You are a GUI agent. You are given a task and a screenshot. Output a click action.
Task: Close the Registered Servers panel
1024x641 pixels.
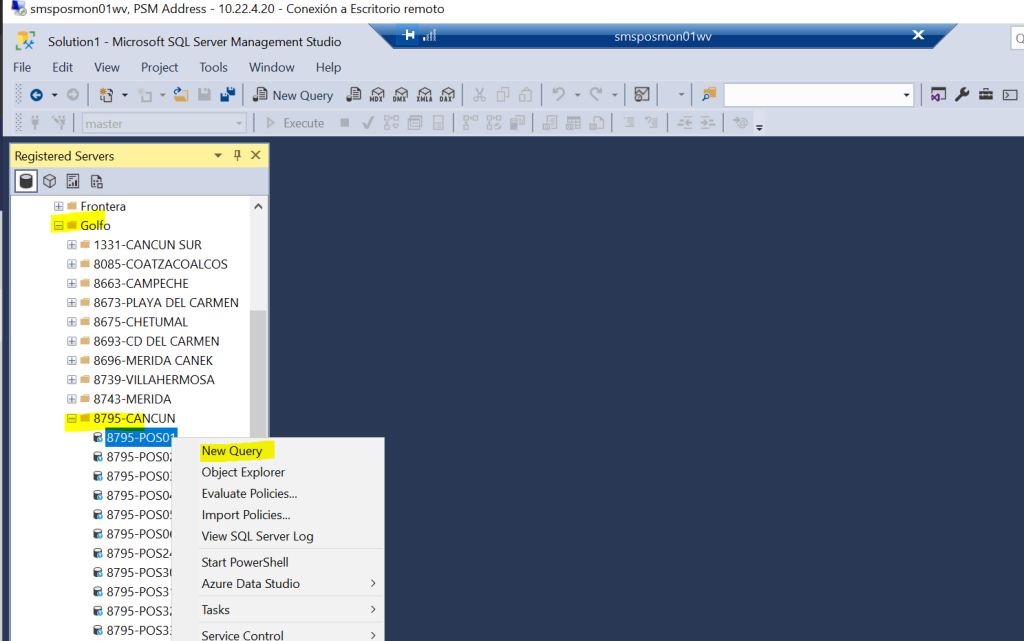click(256, 155)
